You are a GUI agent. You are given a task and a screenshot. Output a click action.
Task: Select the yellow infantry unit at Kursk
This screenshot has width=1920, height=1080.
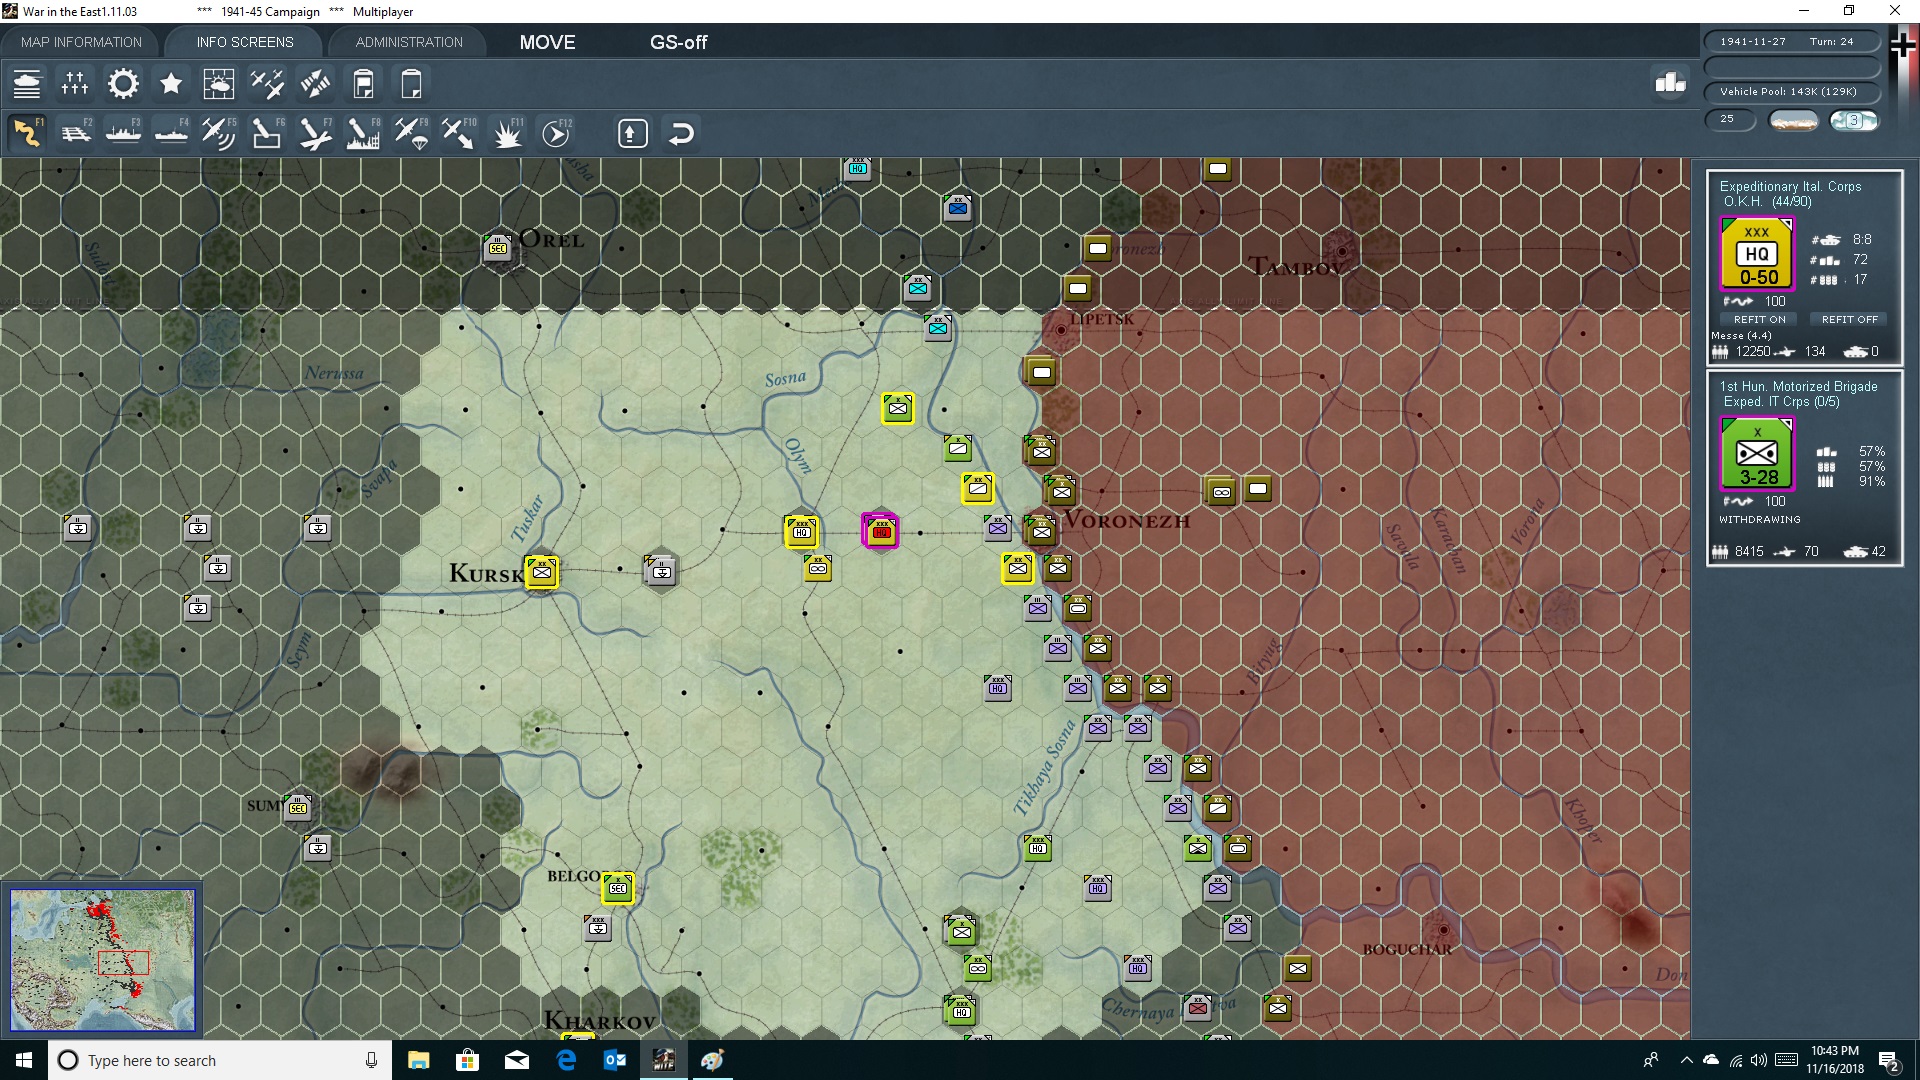pos(541,572)
